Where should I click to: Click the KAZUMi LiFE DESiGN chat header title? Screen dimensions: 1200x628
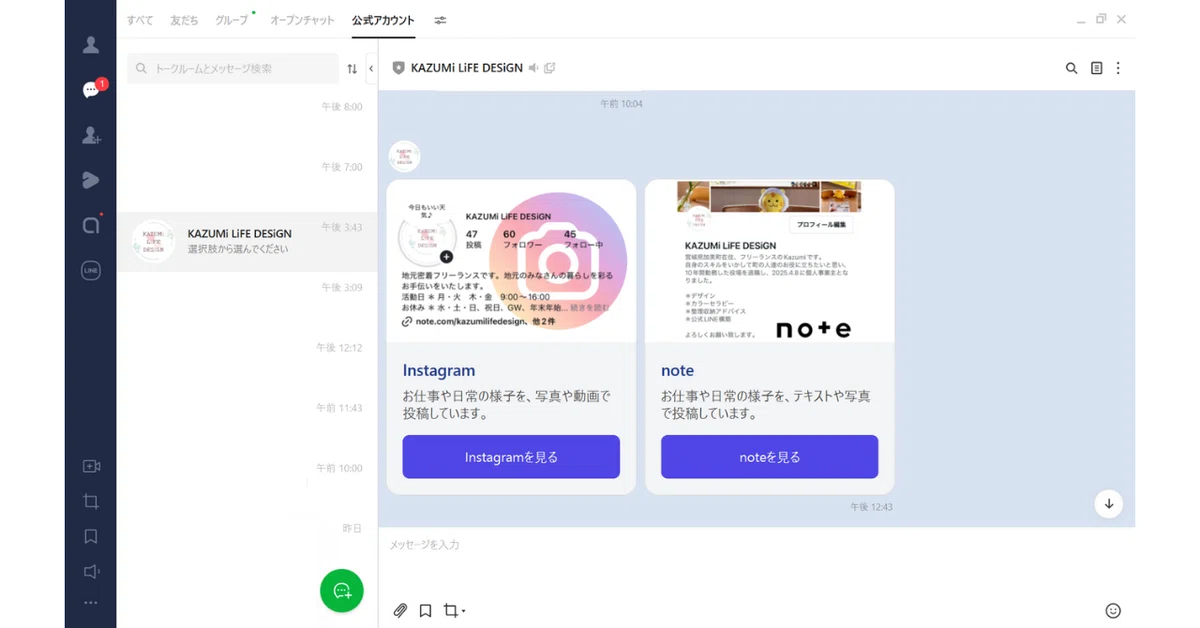click(x=467, y=68)
